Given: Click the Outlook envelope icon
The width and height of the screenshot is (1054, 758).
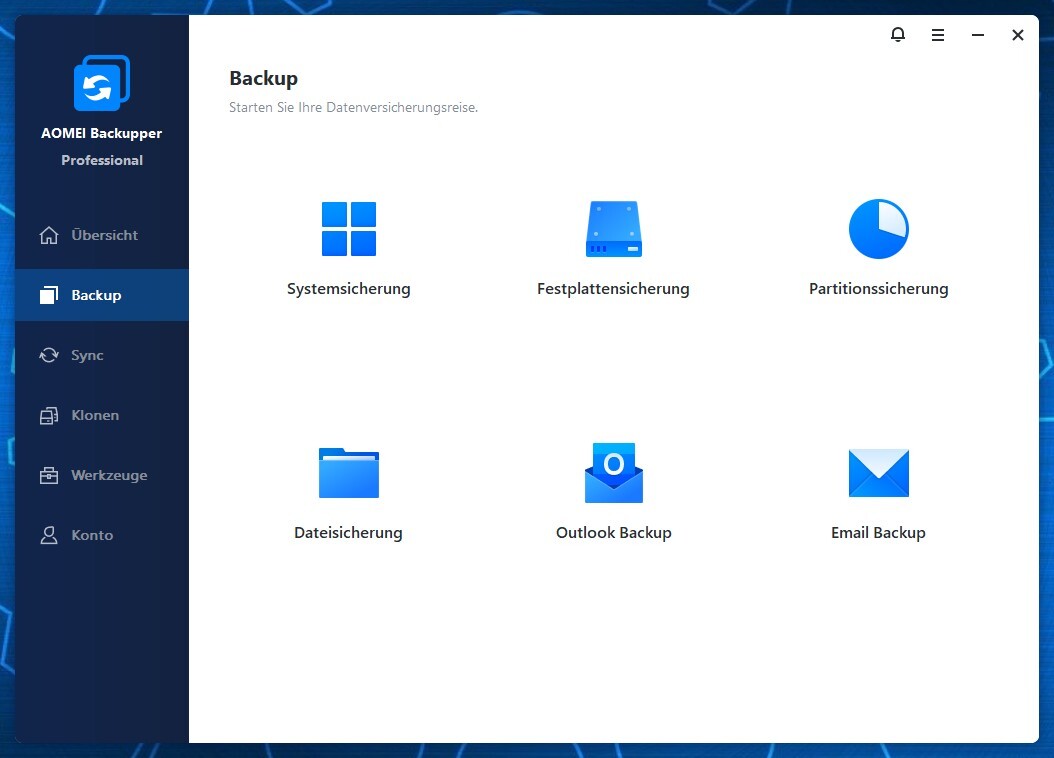Looking at the screenshot, I should coord(613,472).
